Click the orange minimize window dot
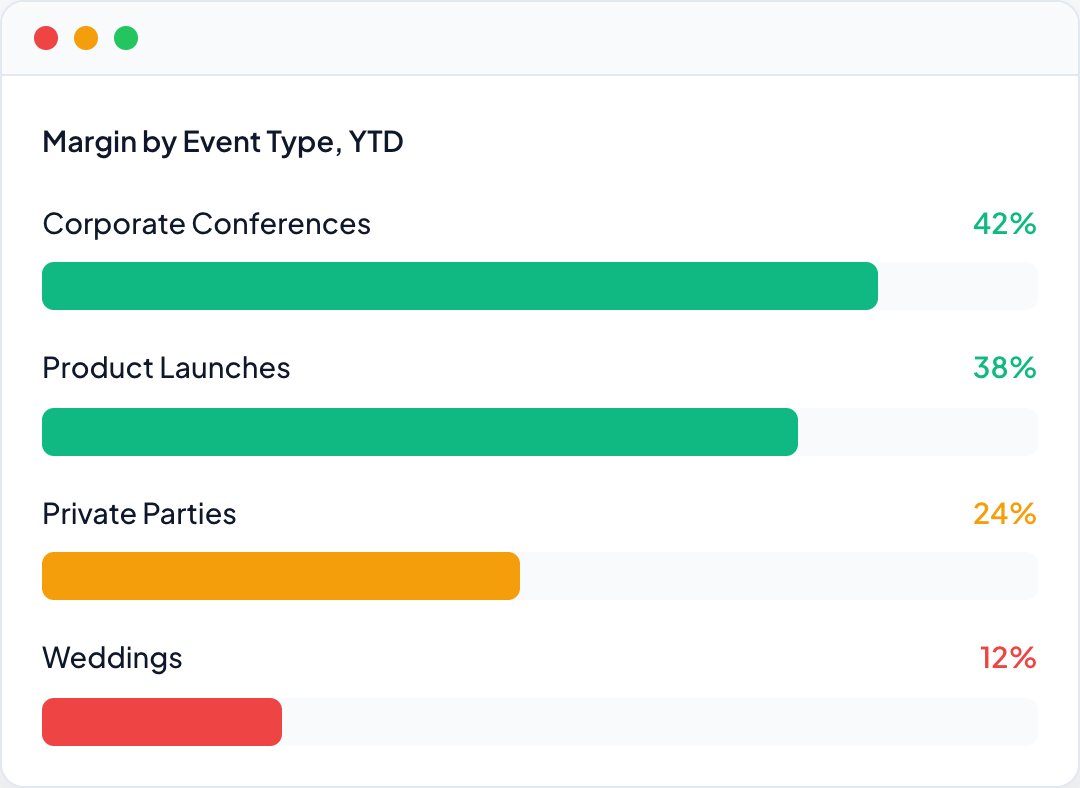Screen dimensions: 1080x788 [x=86, y=38]
